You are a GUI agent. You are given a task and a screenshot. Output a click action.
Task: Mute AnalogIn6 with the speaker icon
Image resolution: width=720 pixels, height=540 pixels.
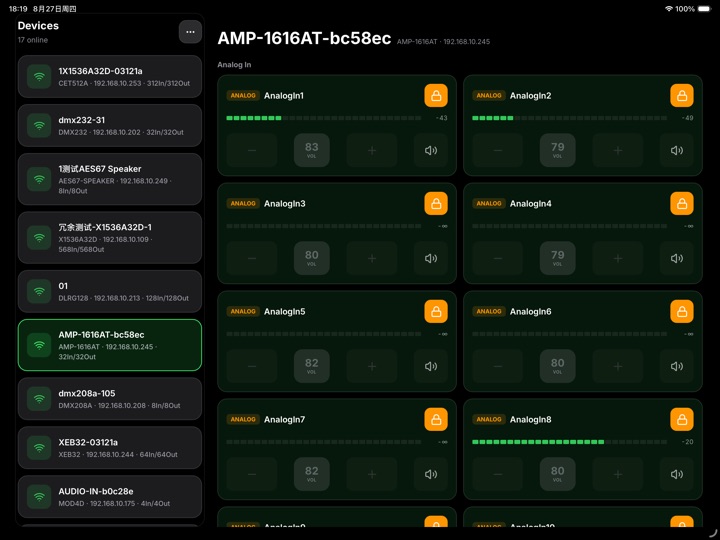point(677,366)
